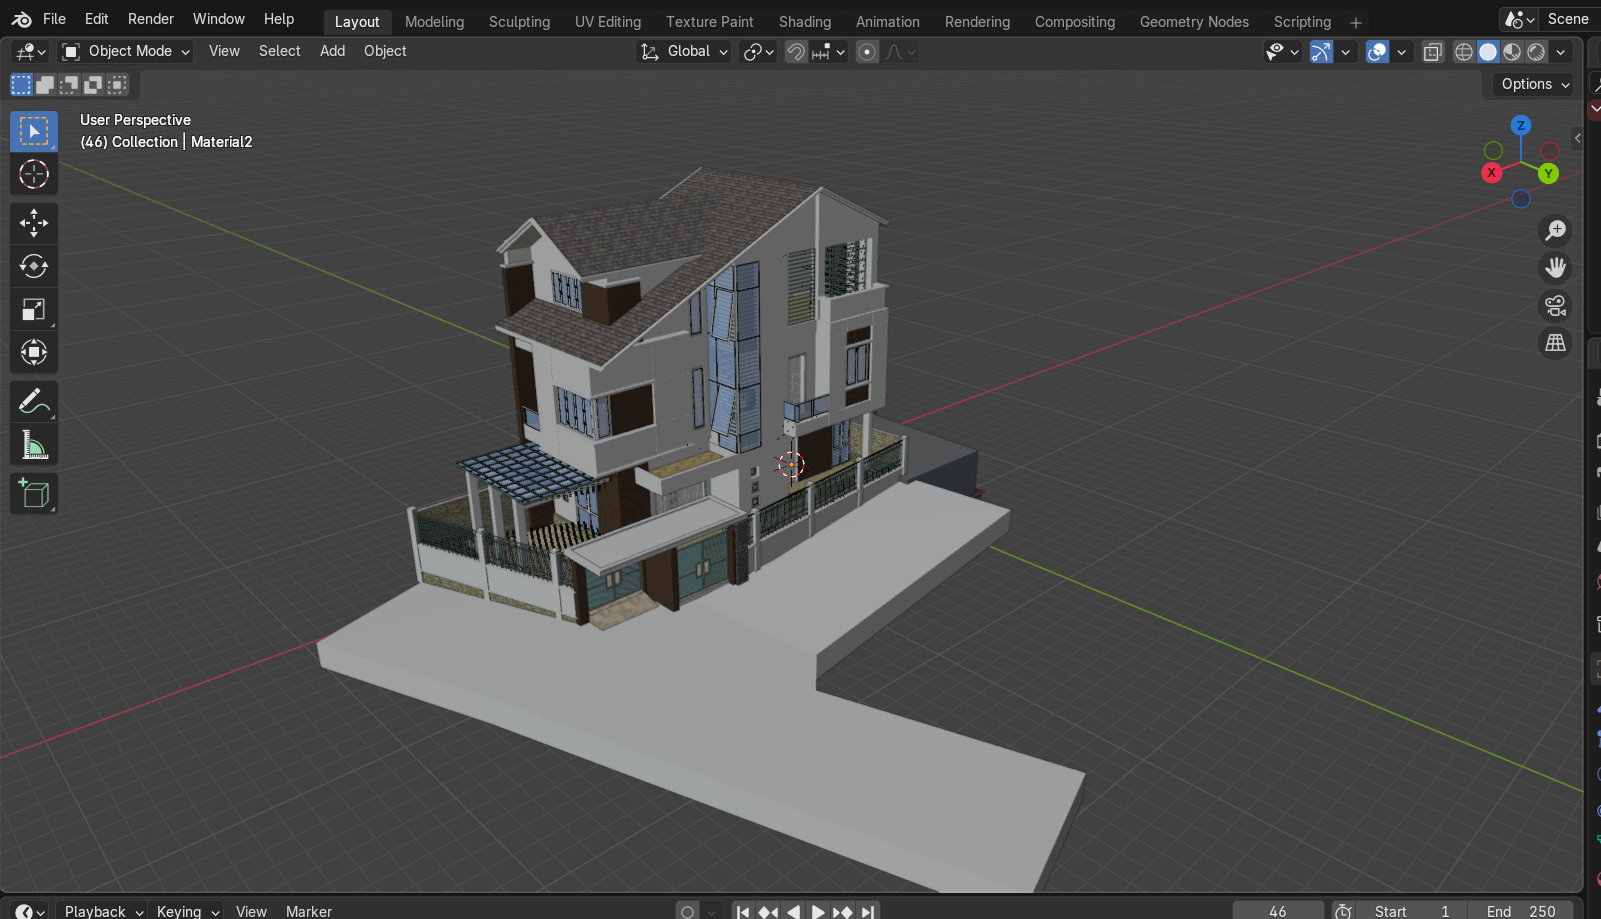This screenshot has width=1601, height=919.
Task: Switch orthographic/perspective grid icon
Action: pyautogui.click(x=1555, y=343)
